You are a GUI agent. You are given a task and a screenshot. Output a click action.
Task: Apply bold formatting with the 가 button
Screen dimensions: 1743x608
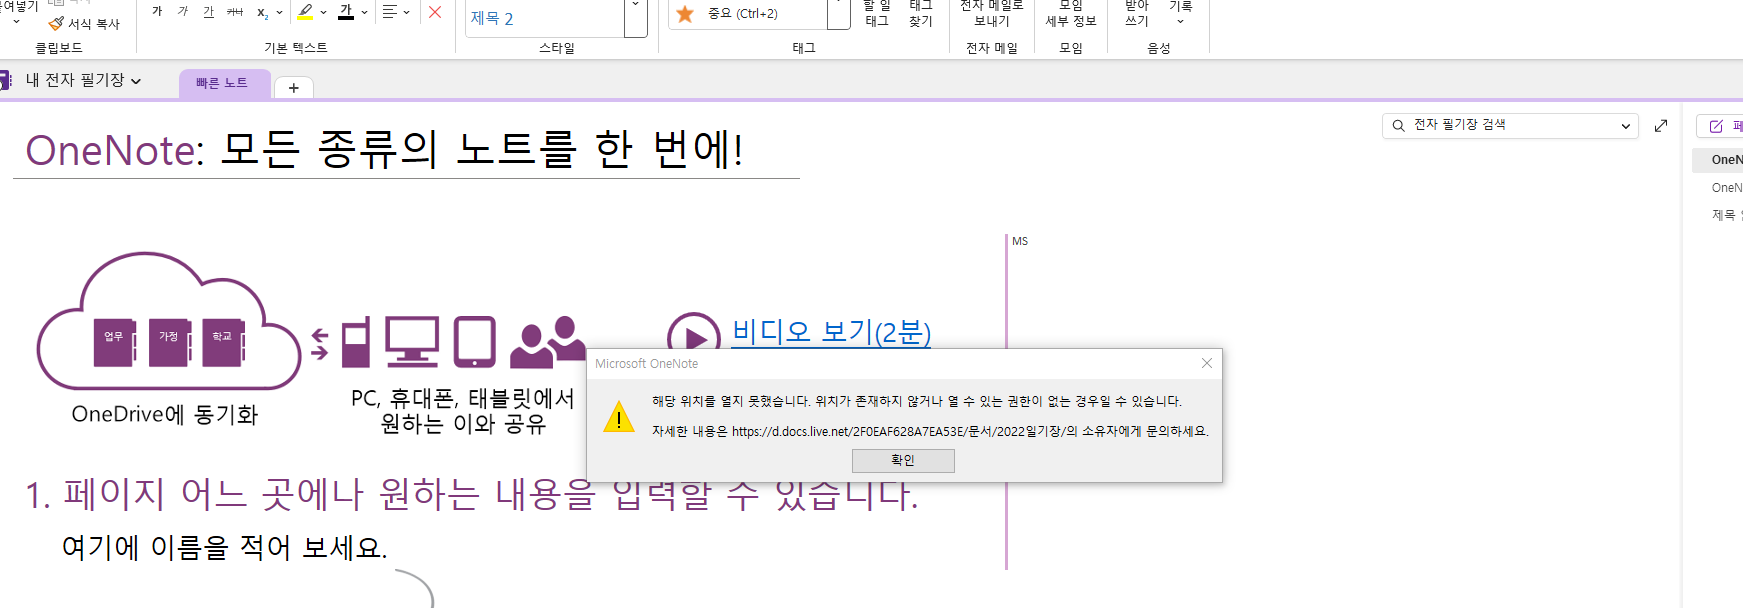pos(157,12)
